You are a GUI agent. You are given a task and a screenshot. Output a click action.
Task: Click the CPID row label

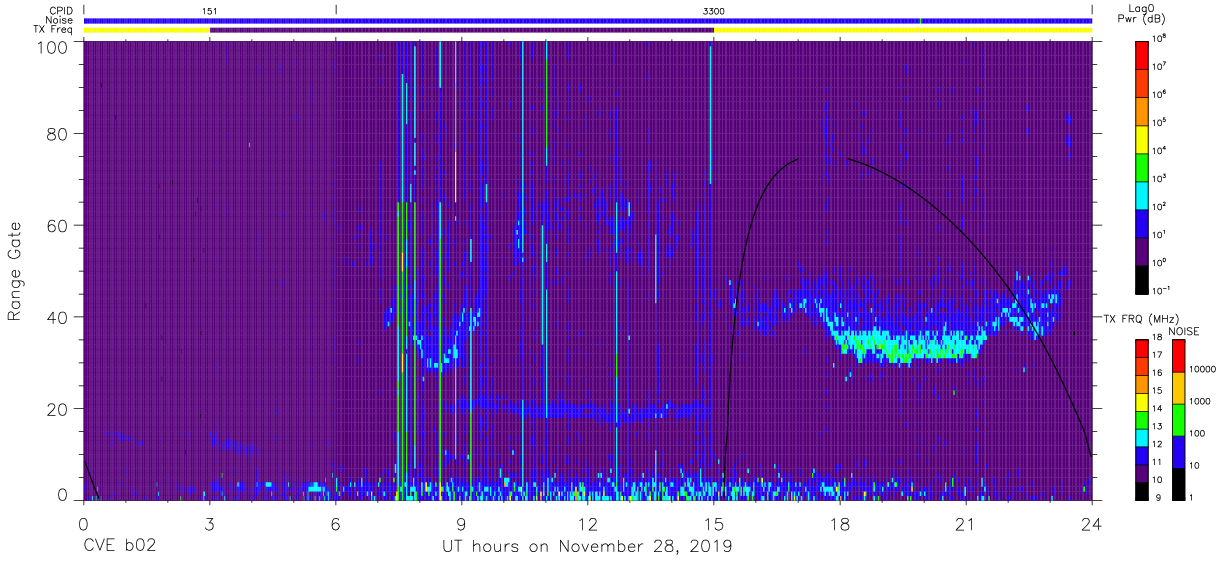60,10
